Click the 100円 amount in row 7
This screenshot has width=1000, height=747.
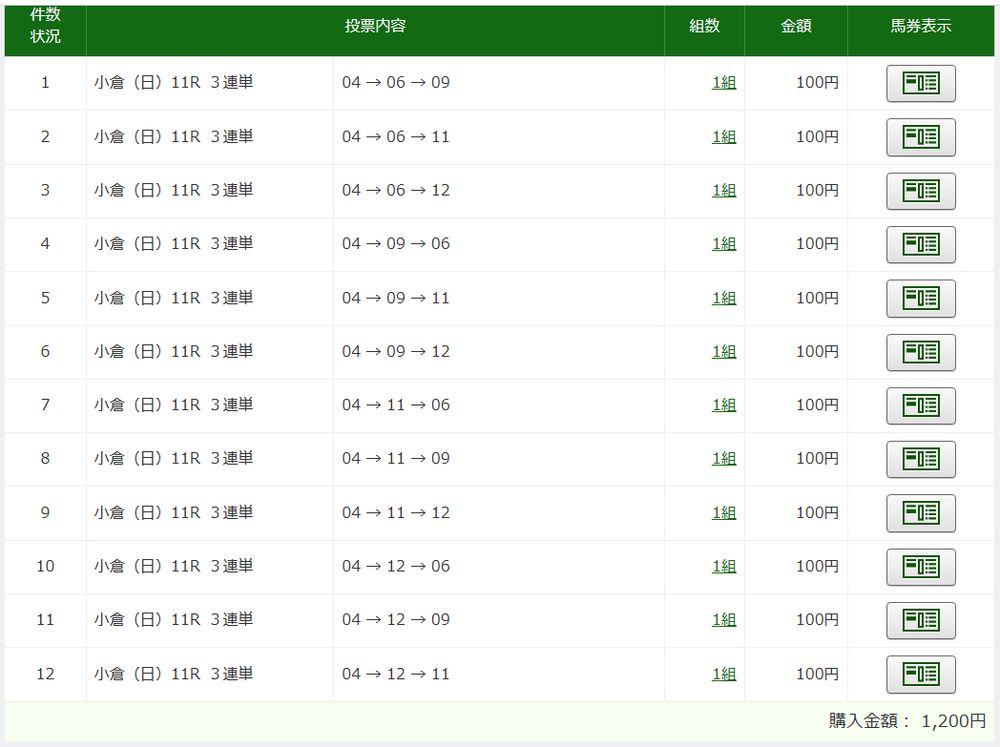(x=818, y=405)
